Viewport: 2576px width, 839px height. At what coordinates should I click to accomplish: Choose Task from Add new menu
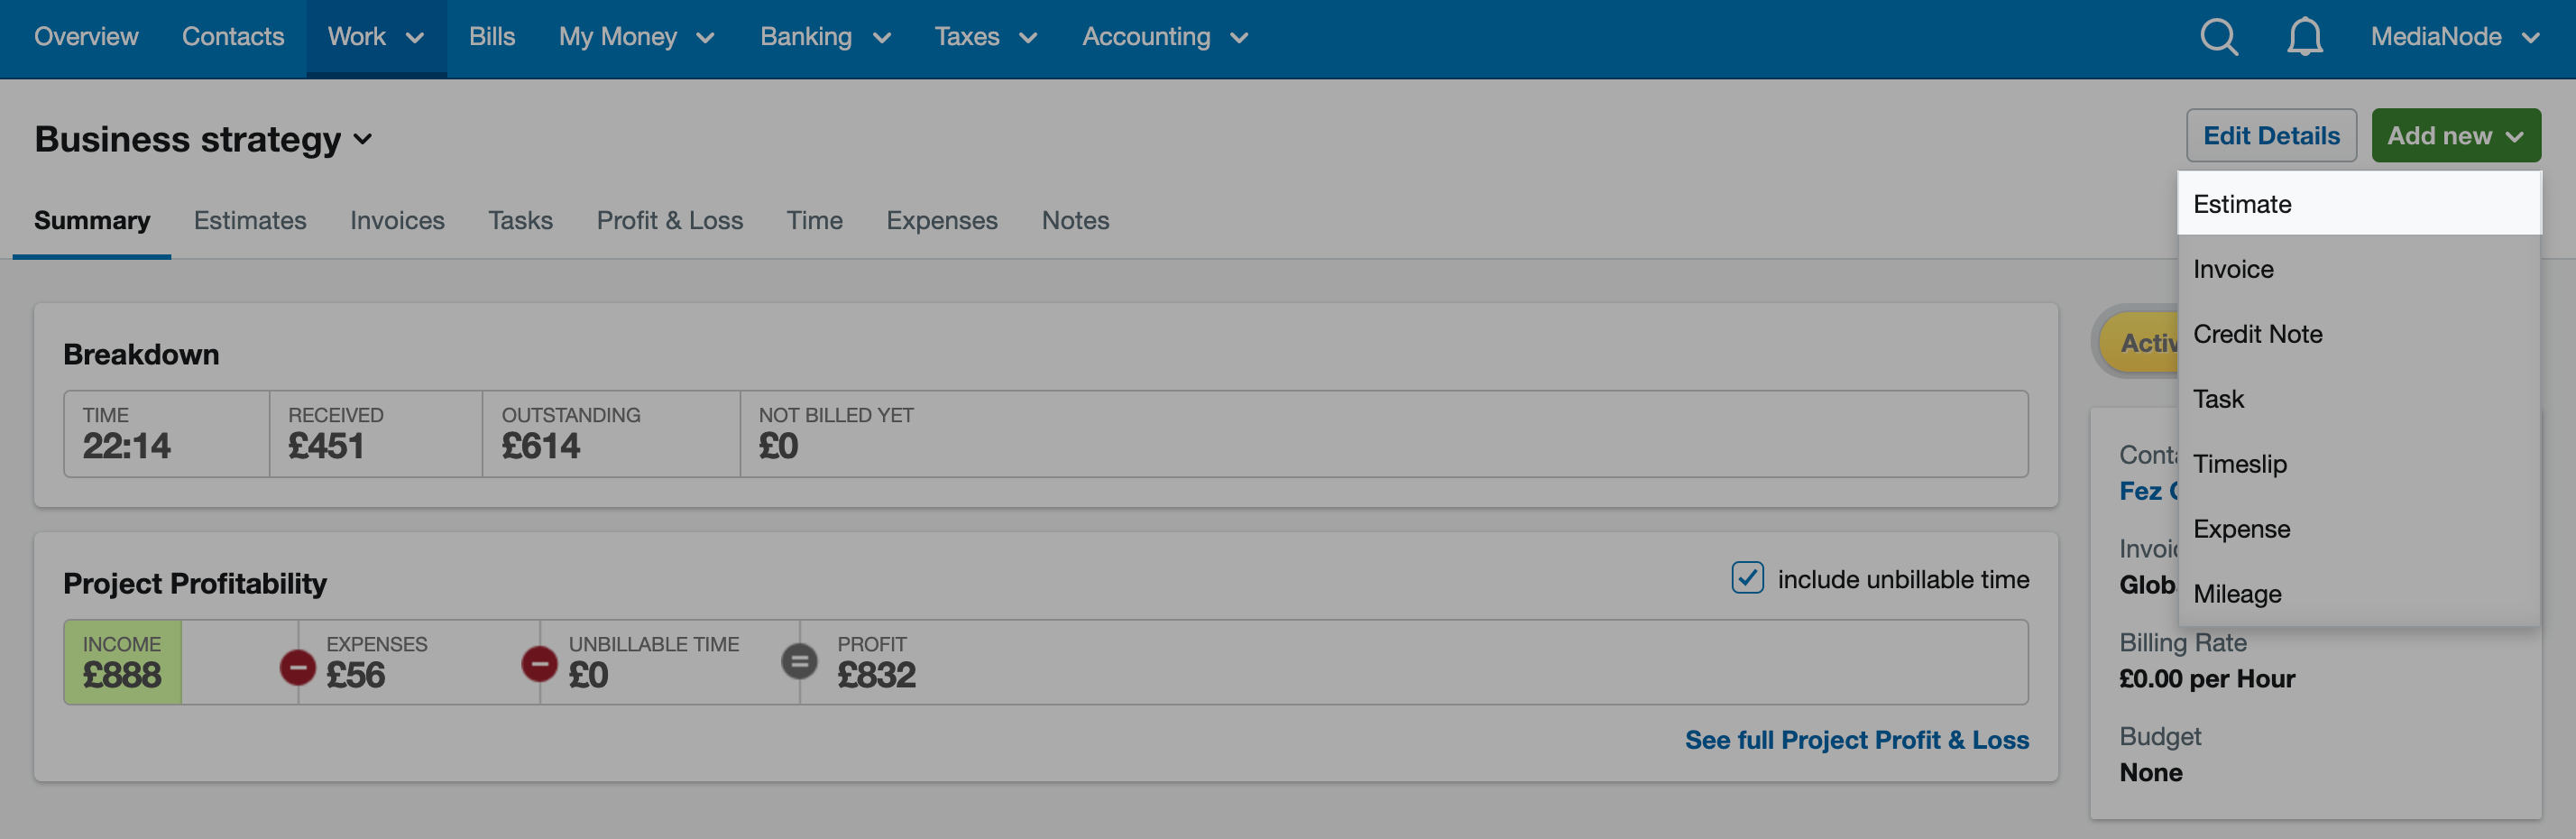coord(2359,398)
